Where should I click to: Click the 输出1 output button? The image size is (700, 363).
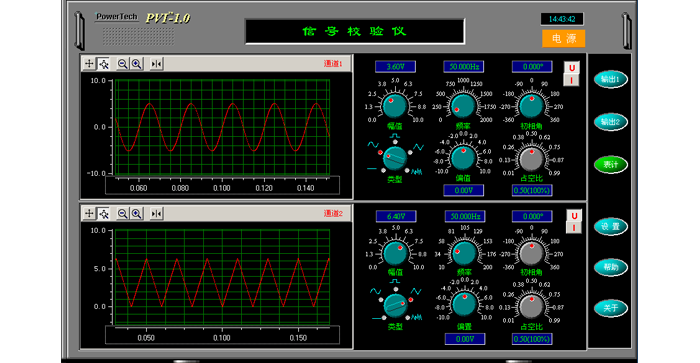[610, 79]
